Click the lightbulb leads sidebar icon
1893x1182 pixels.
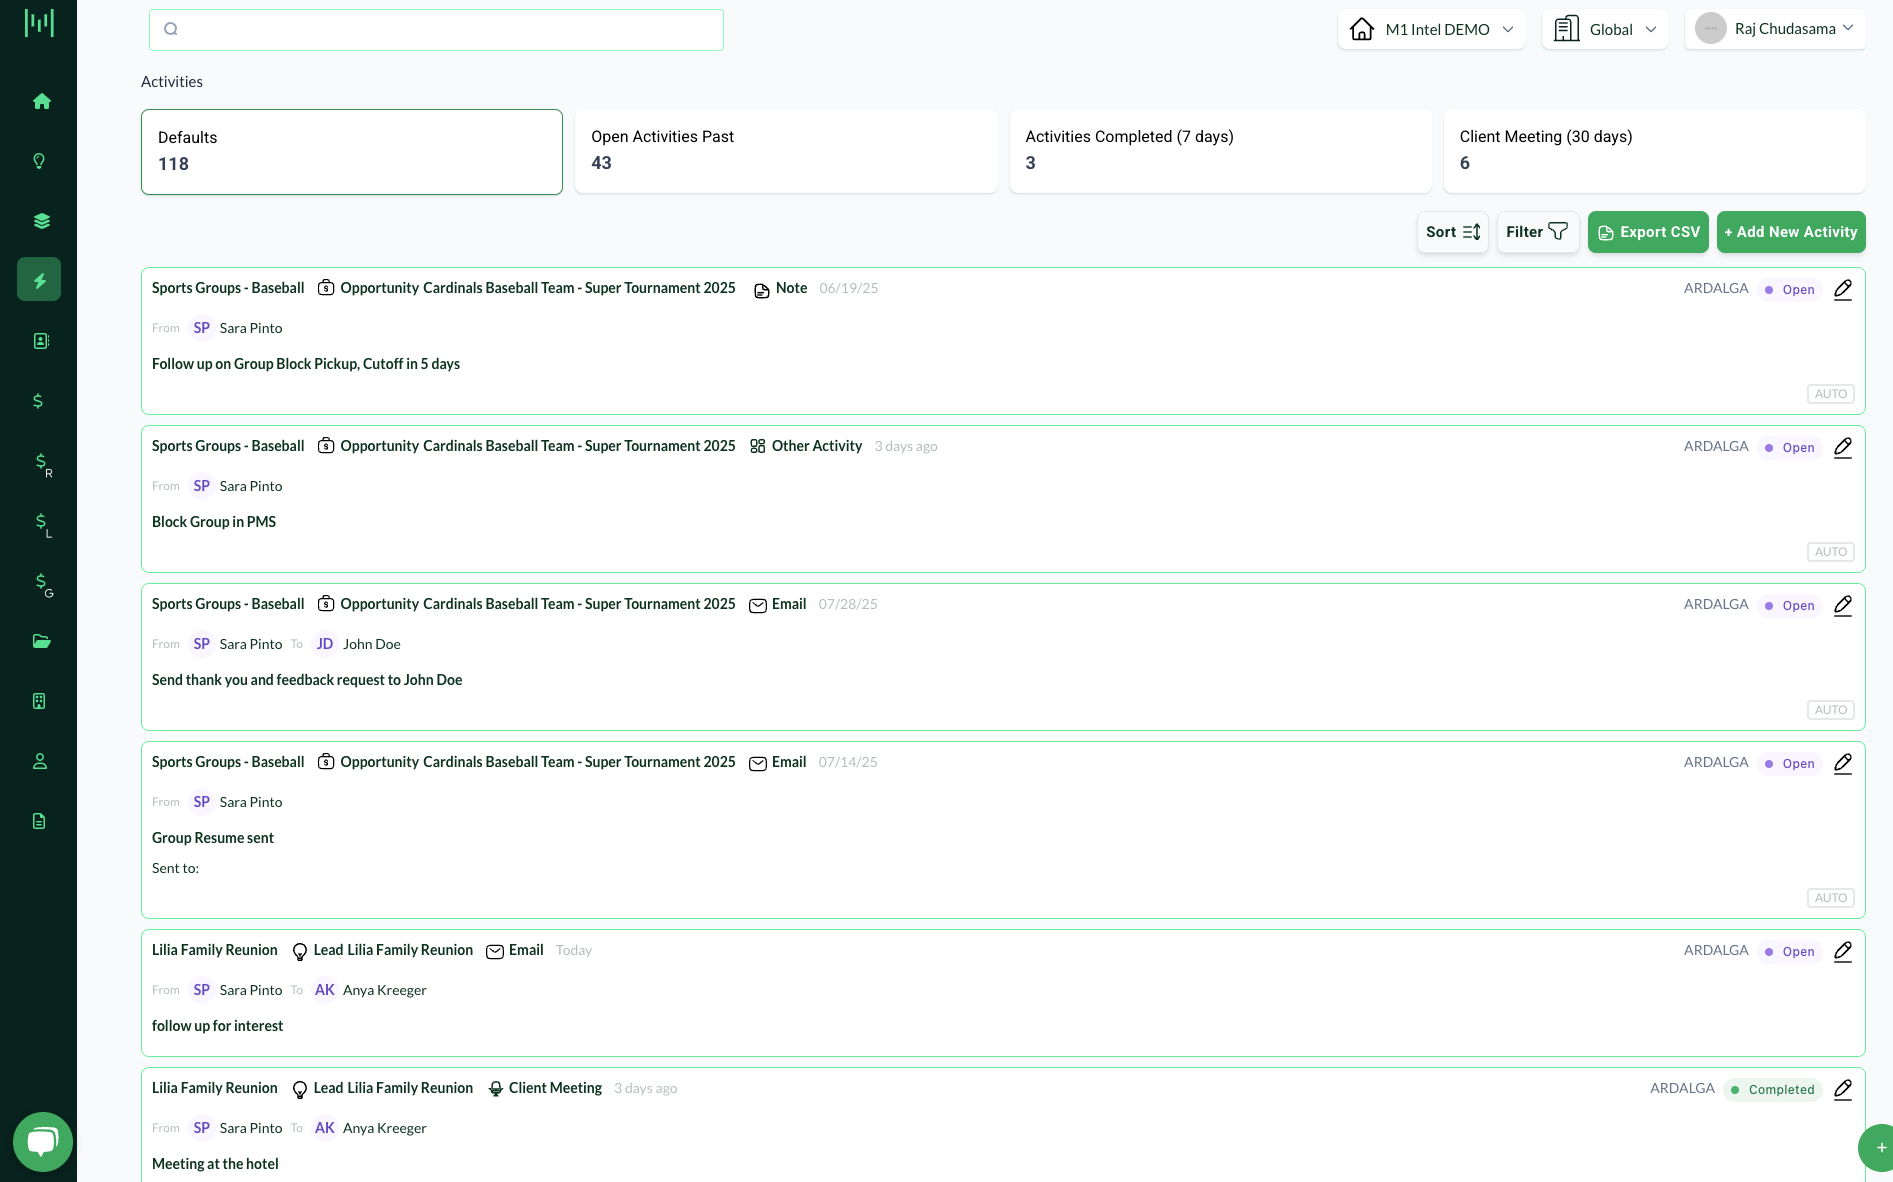(x=39, y=161)
